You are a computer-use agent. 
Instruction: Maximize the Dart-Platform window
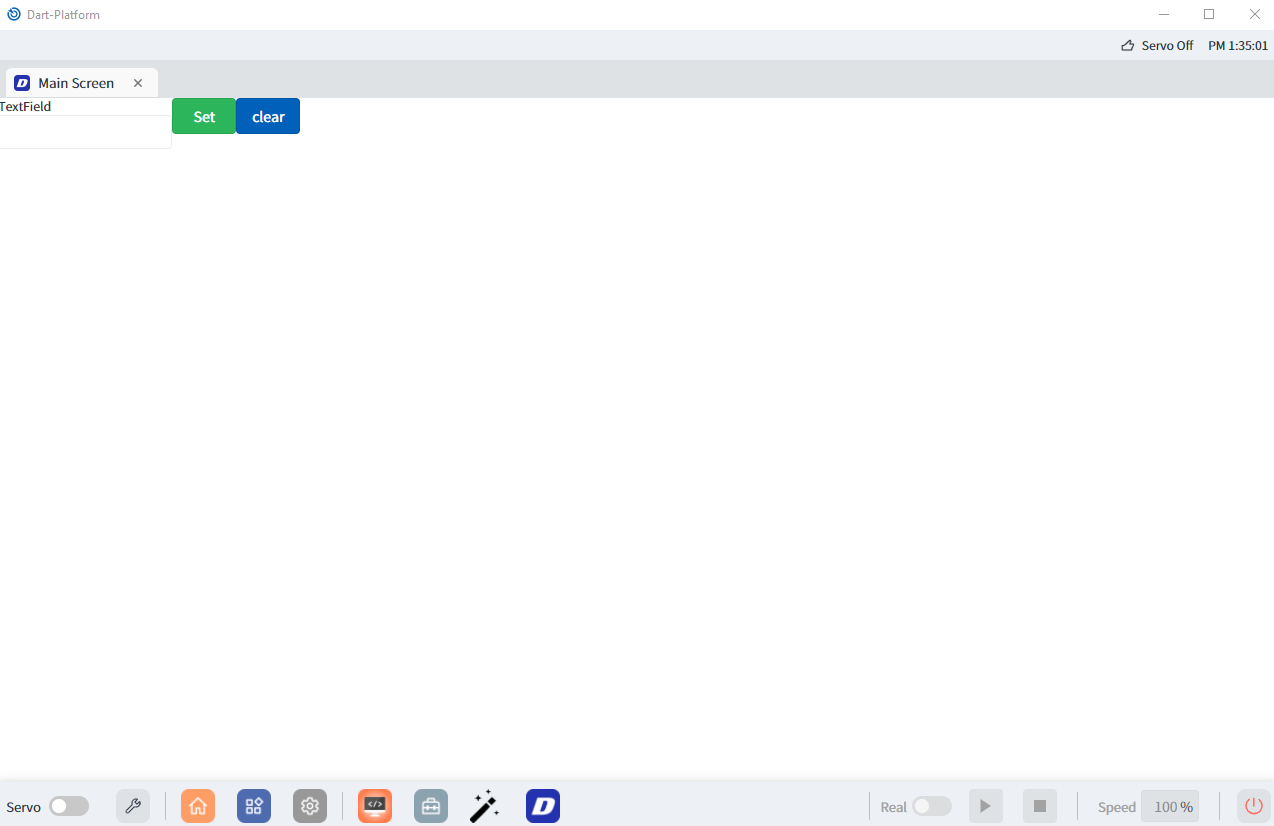click(x=1209, y=14)
